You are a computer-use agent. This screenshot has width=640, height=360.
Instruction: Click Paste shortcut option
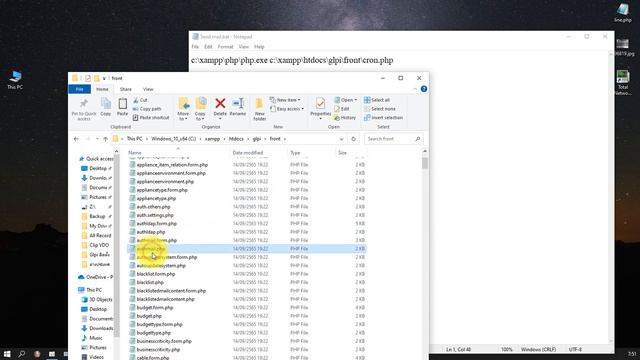151,118
